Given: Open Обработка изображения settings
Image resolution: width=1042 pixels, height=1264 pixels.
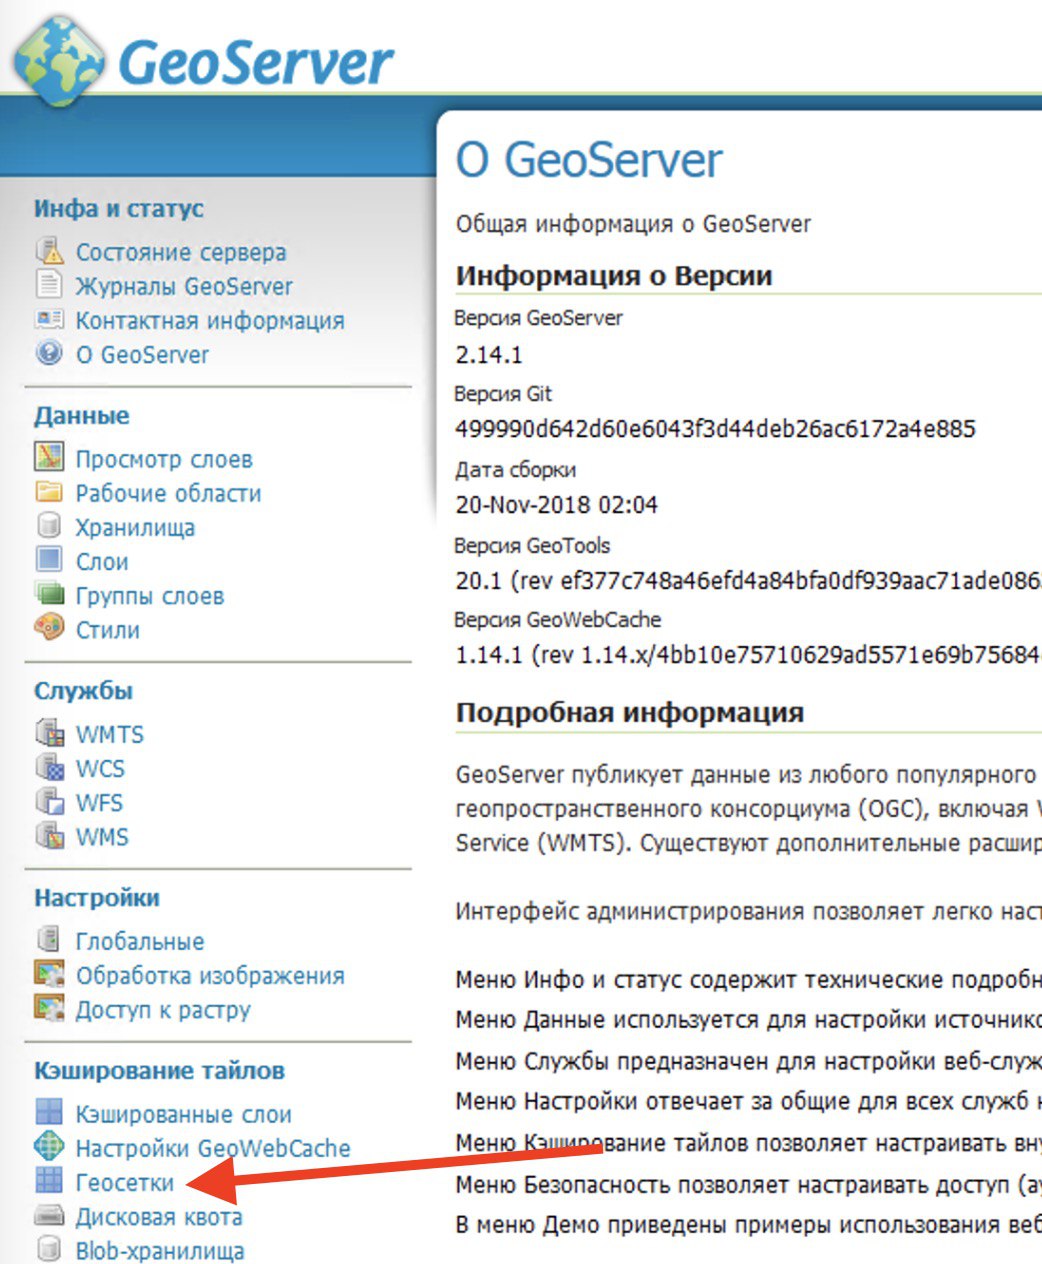Looking at the screenshot, I should 210,975.
